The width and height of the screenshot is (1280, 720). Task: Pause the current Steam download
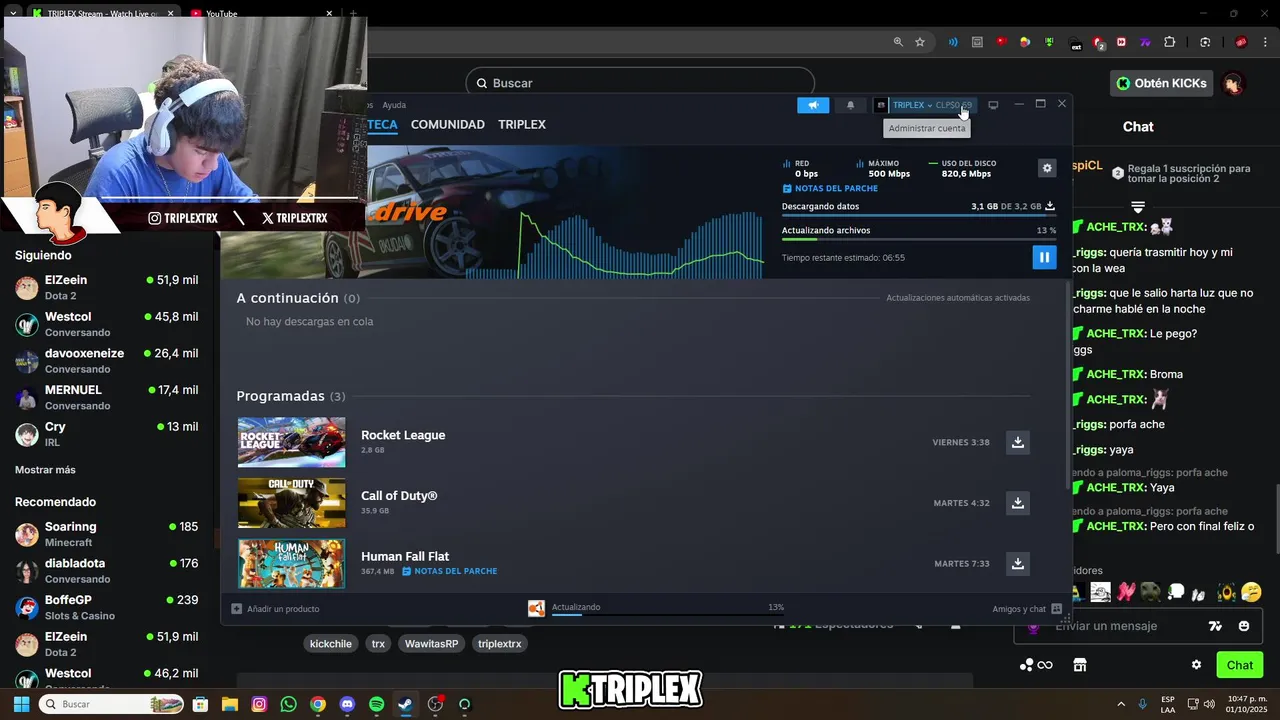coord(1044,258)
